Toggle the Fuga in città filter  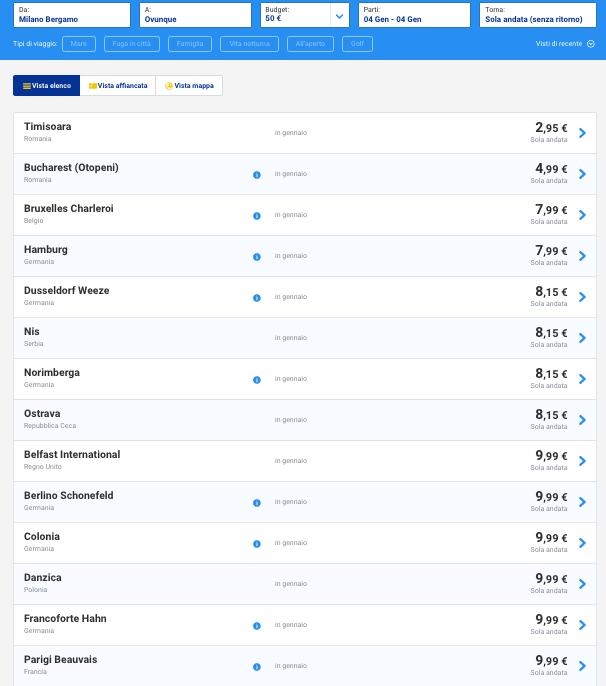coord(132,44)
